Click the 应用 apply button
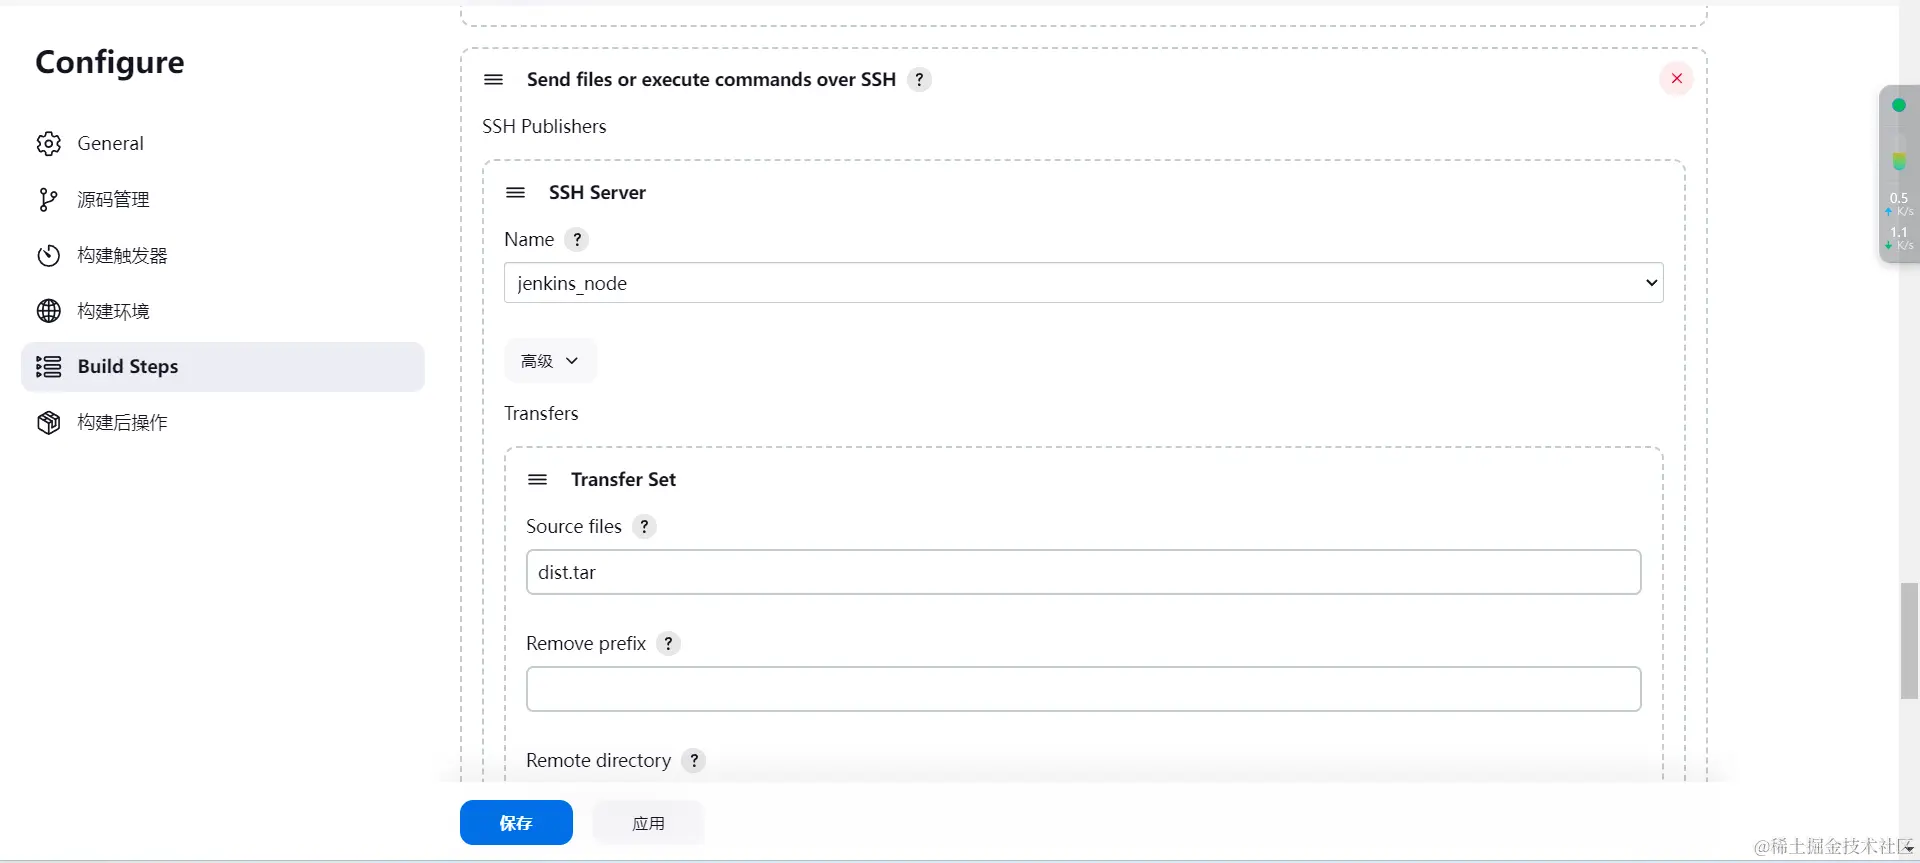Viewport: 1920px width, 863px height. click(x=649, y=823)
